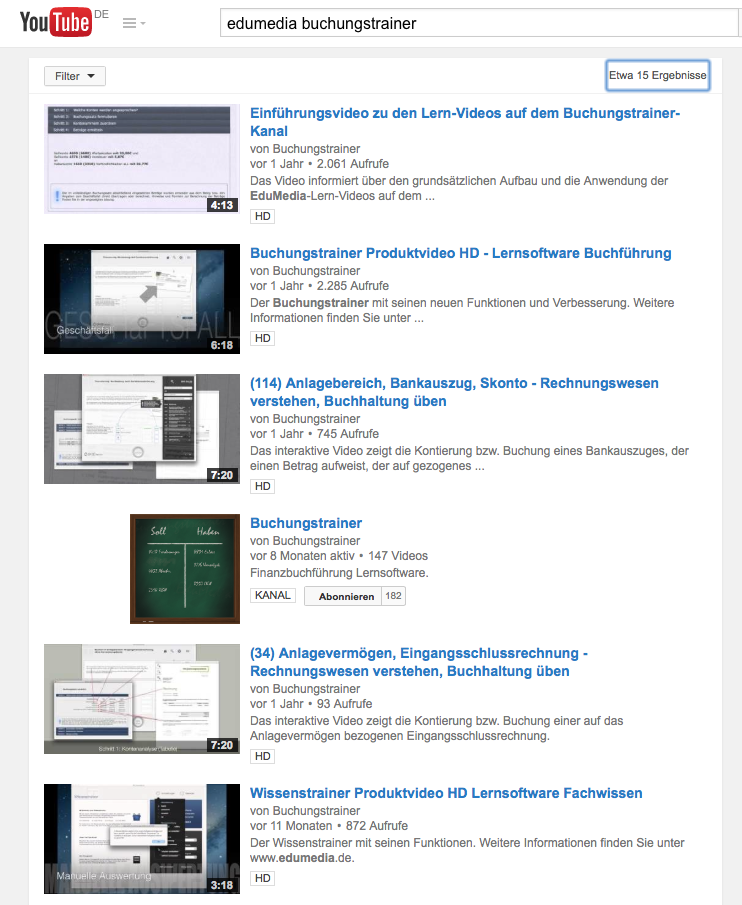This screenshot has width=742, height=905.
Task: Click the text vor 1 Jahr • 745 Aufrufe
Action: 314,434
